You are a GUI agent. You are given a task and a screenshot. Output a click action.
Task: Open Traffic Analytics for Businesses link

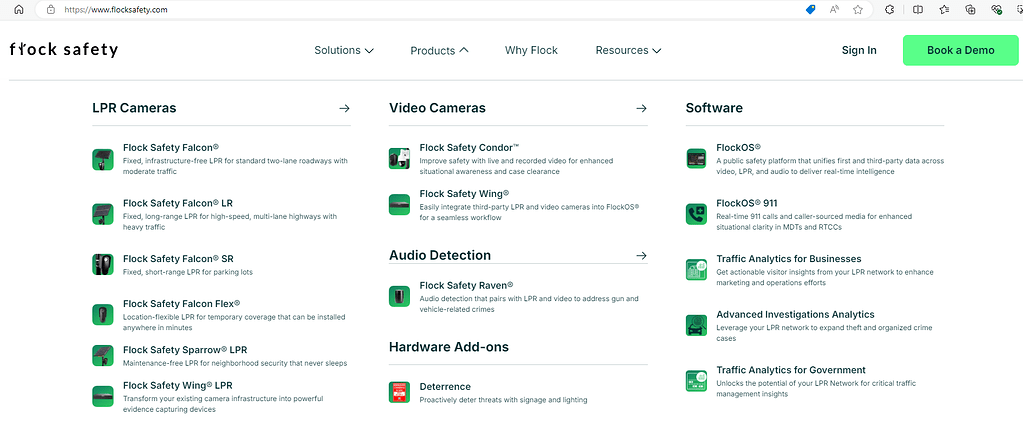click(789, 258)
